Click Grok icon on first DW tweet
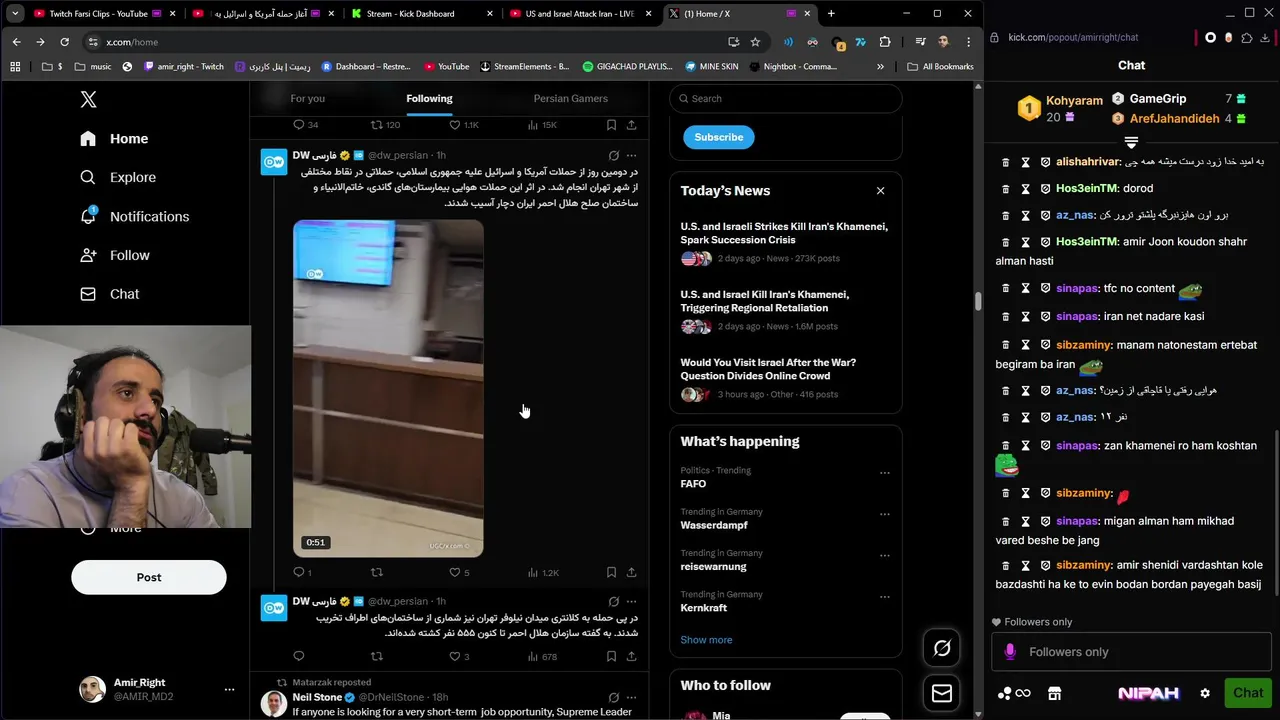The height and width of the screenshot is (720, 1280). pos(614,156)
